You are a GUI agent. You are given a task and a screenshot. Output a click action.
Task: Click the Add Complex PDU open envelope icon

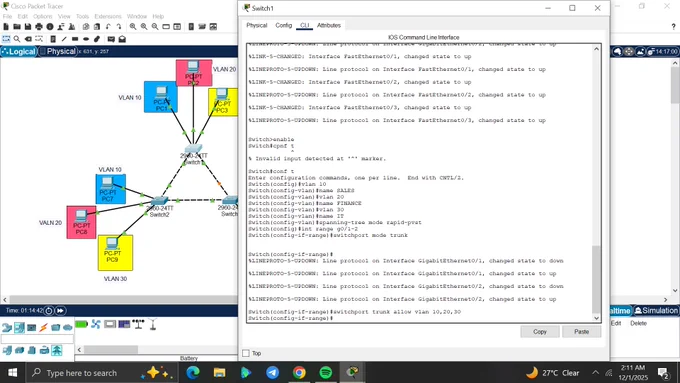tap(122, 39)
